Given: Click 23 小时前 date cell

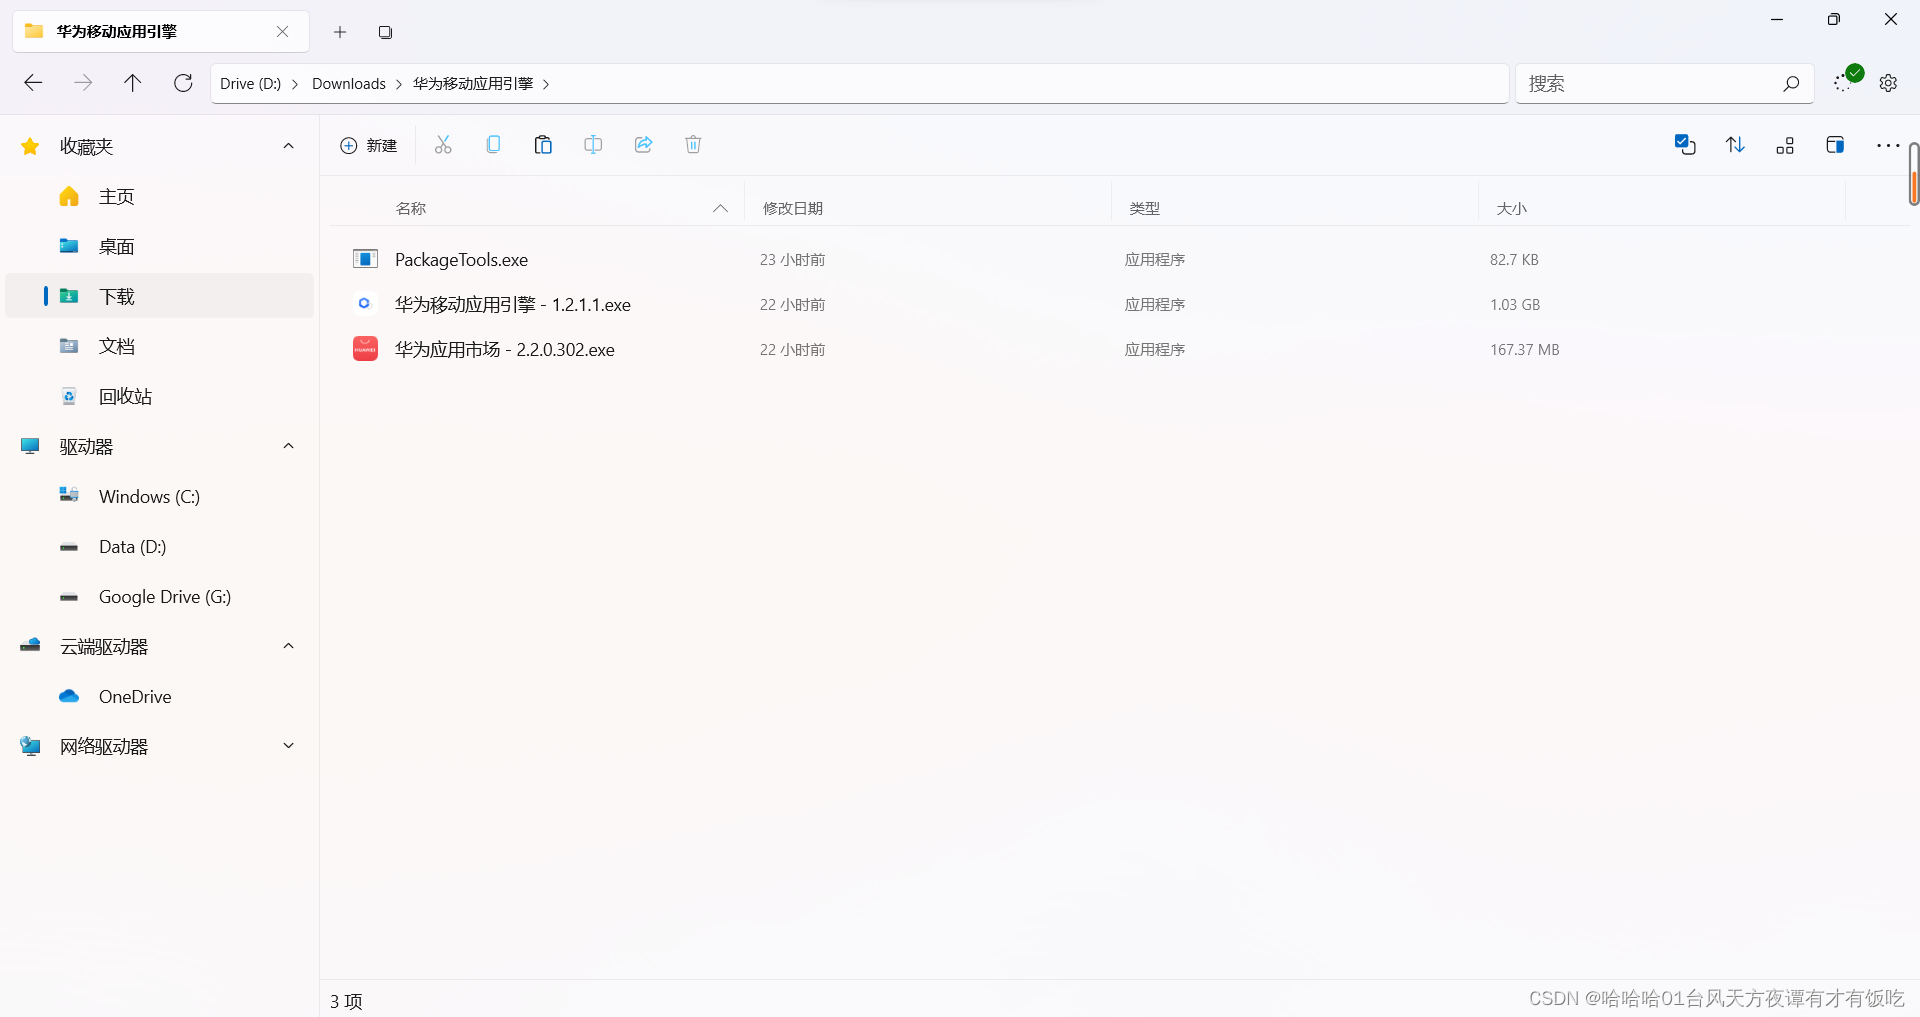Looking at the screenshot, I should click(x=792, y=260).
